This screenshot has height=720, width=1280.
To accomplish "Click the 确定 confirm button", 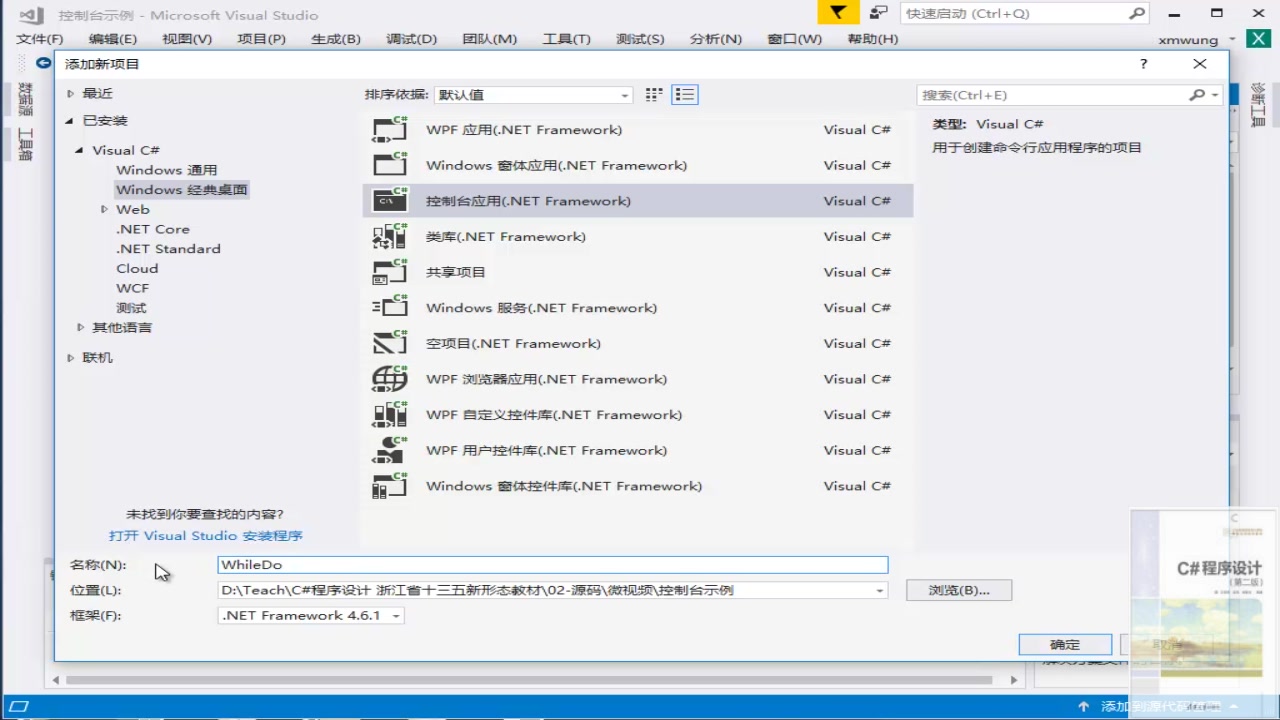I will (x=1065, y=644).
